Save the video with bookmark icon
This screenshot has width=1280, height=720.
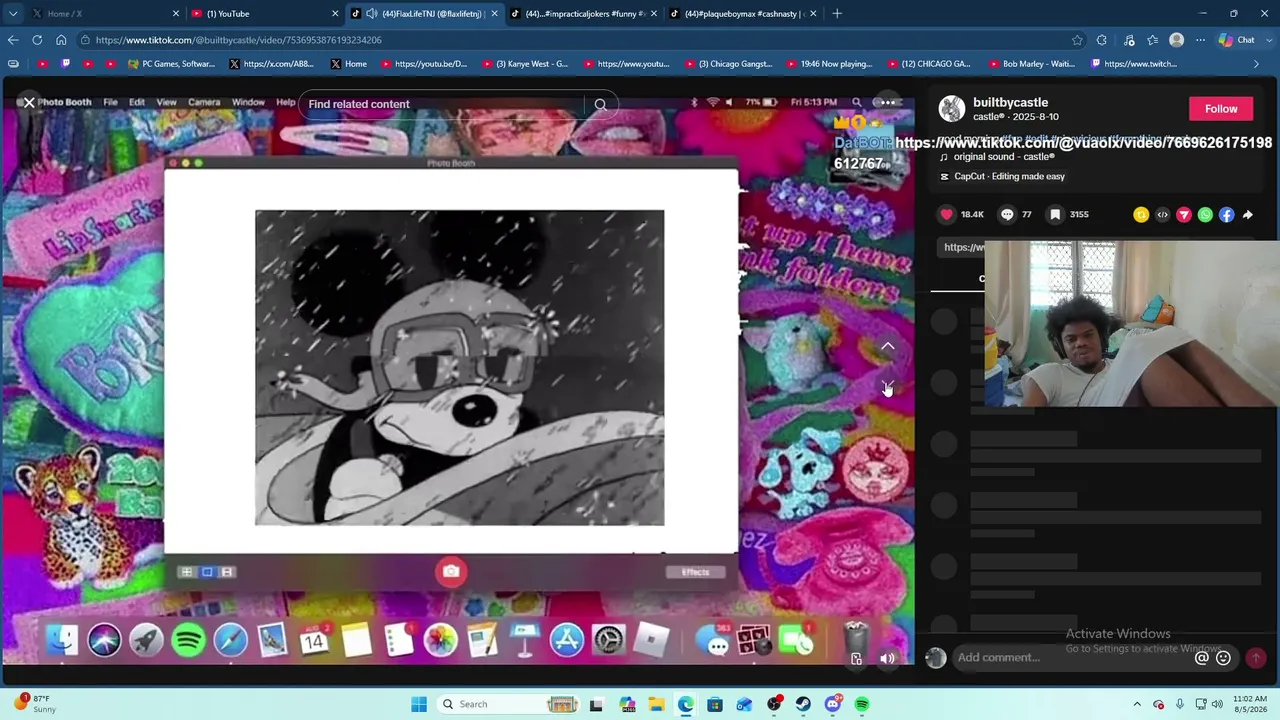1055,214
